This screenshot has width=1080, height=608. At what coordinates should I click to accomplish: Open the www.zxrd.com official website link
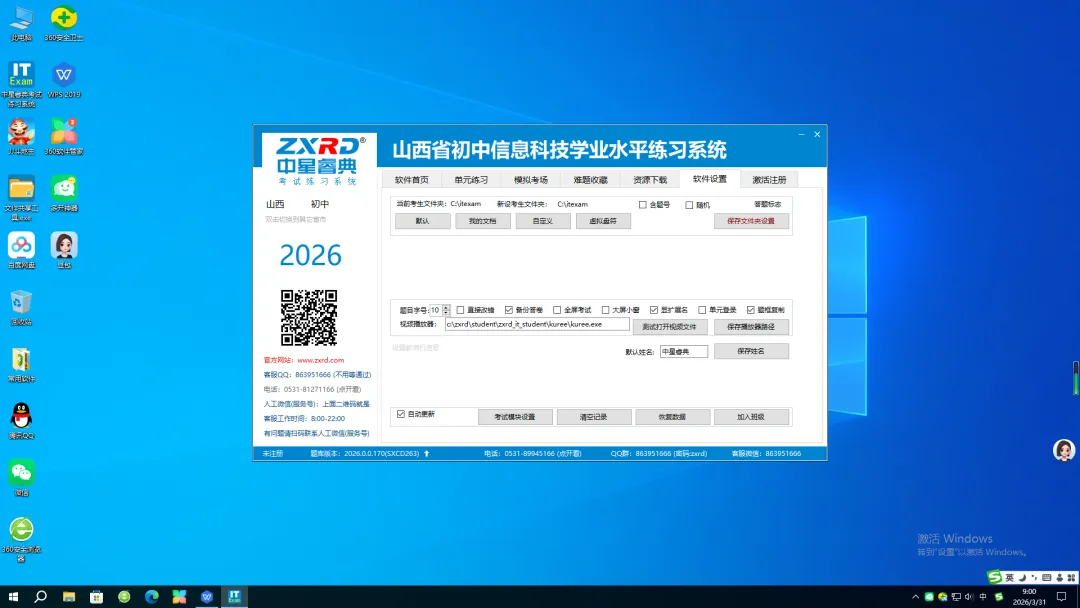point(320,360)
